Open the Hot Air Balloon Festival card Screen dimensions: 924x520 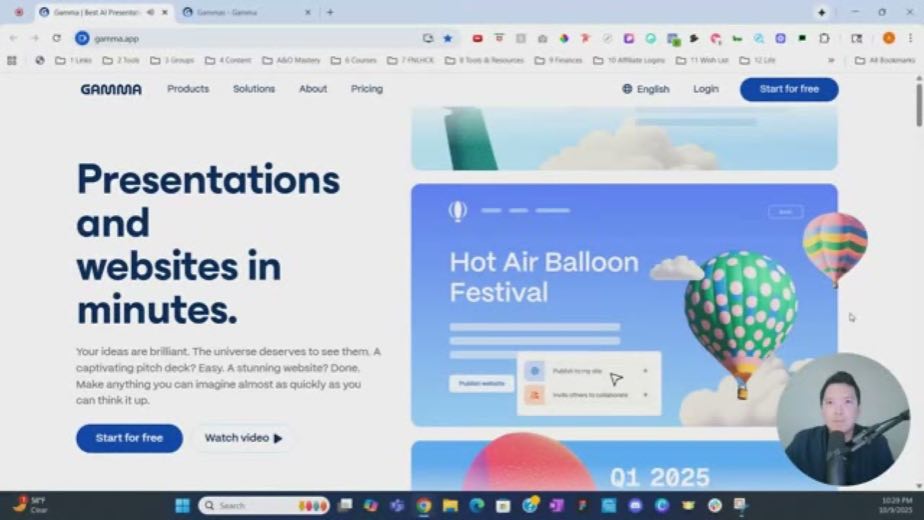[624, 305]
